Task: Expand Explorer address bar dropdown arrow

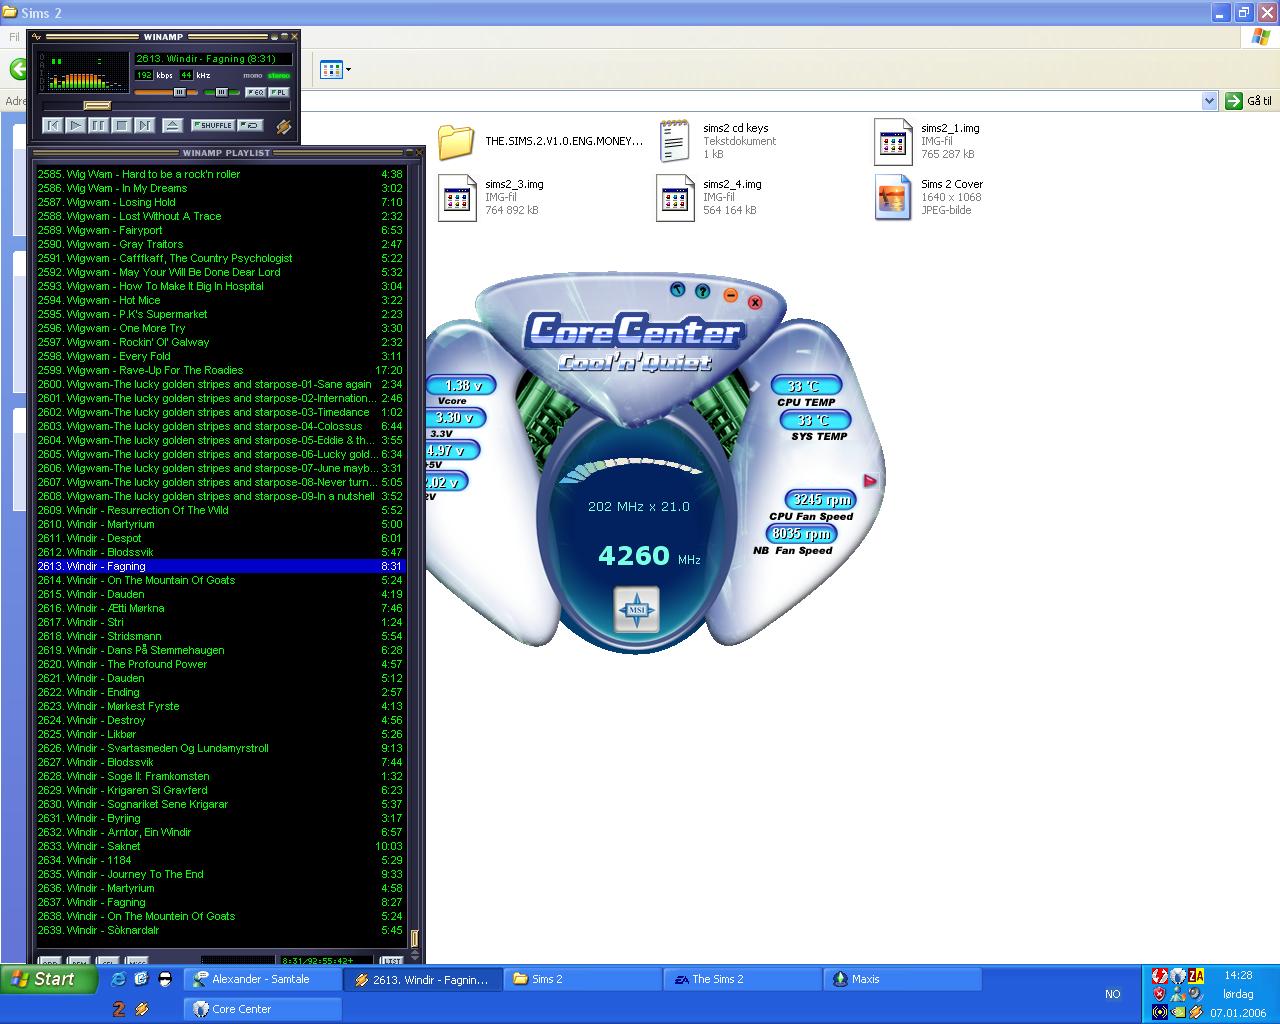Action: tap(1209, 100)
